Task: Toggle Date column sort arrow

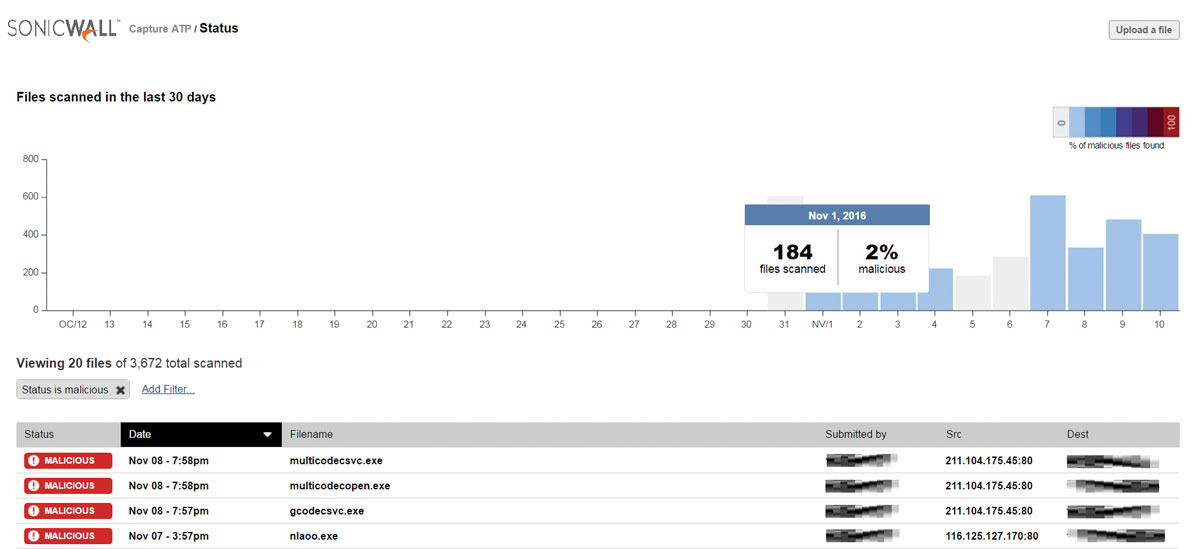Action: tap(267, 435)
